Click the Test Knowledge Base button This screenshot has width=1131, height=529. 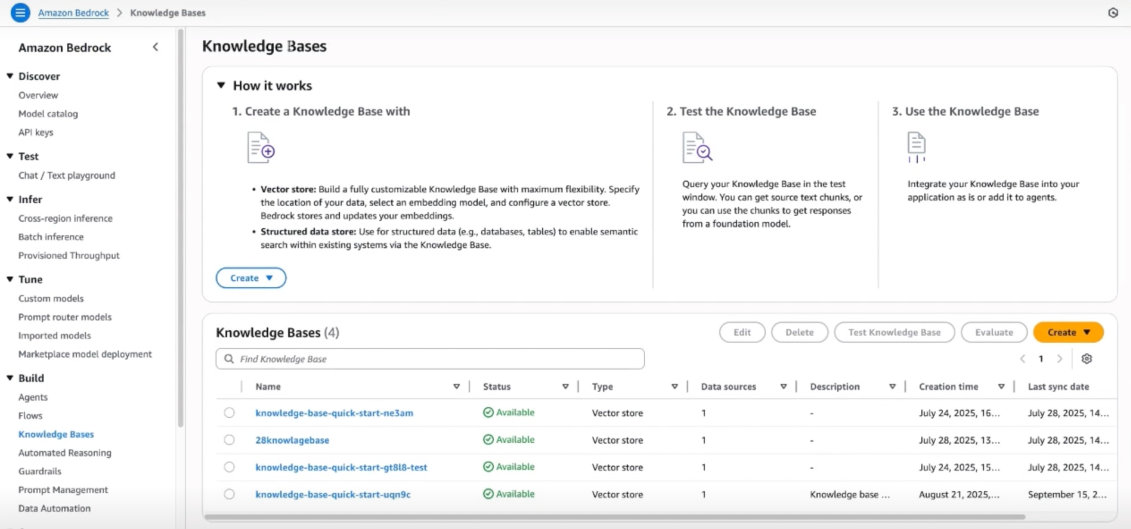click(x=894, y=332)
